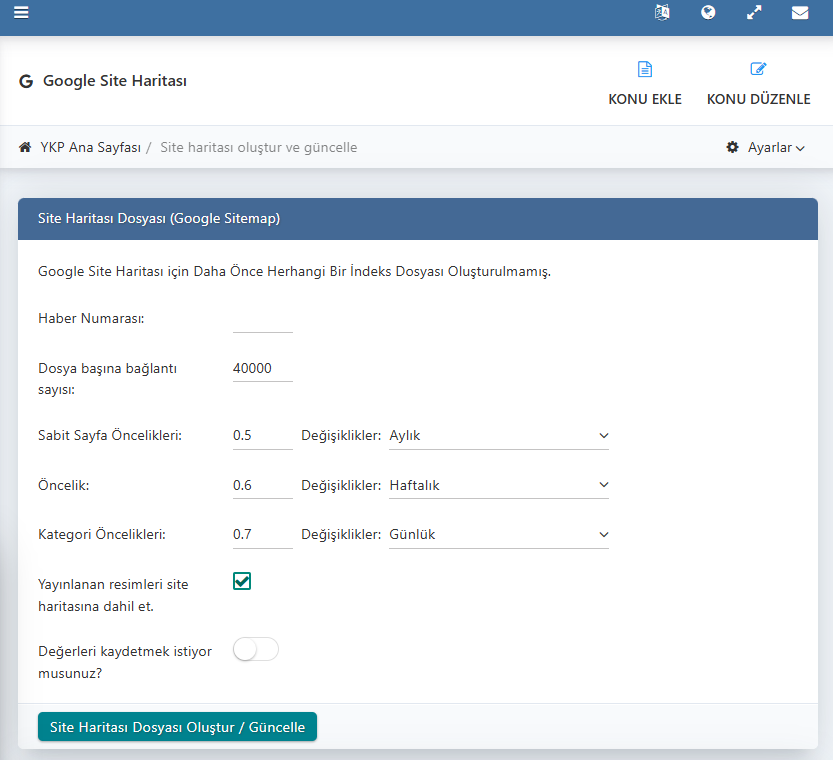Click the Kategori Öncelikleri field showing 0.7
Screen dimensions: 833x760
pos(262,534)
